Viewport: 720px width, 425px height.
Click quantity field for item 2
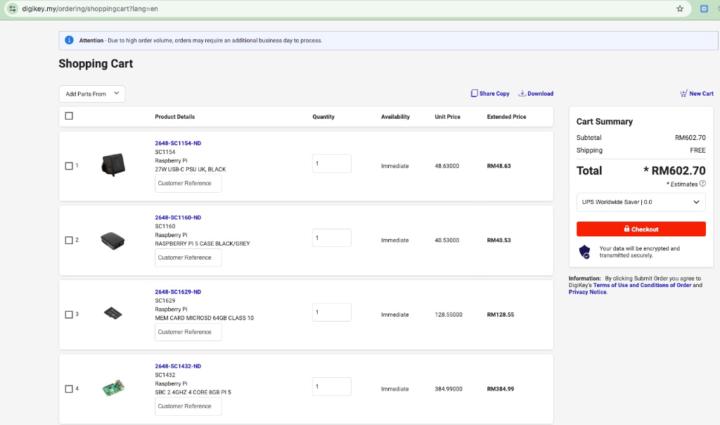pyautogui.click(x=331, y=238)
